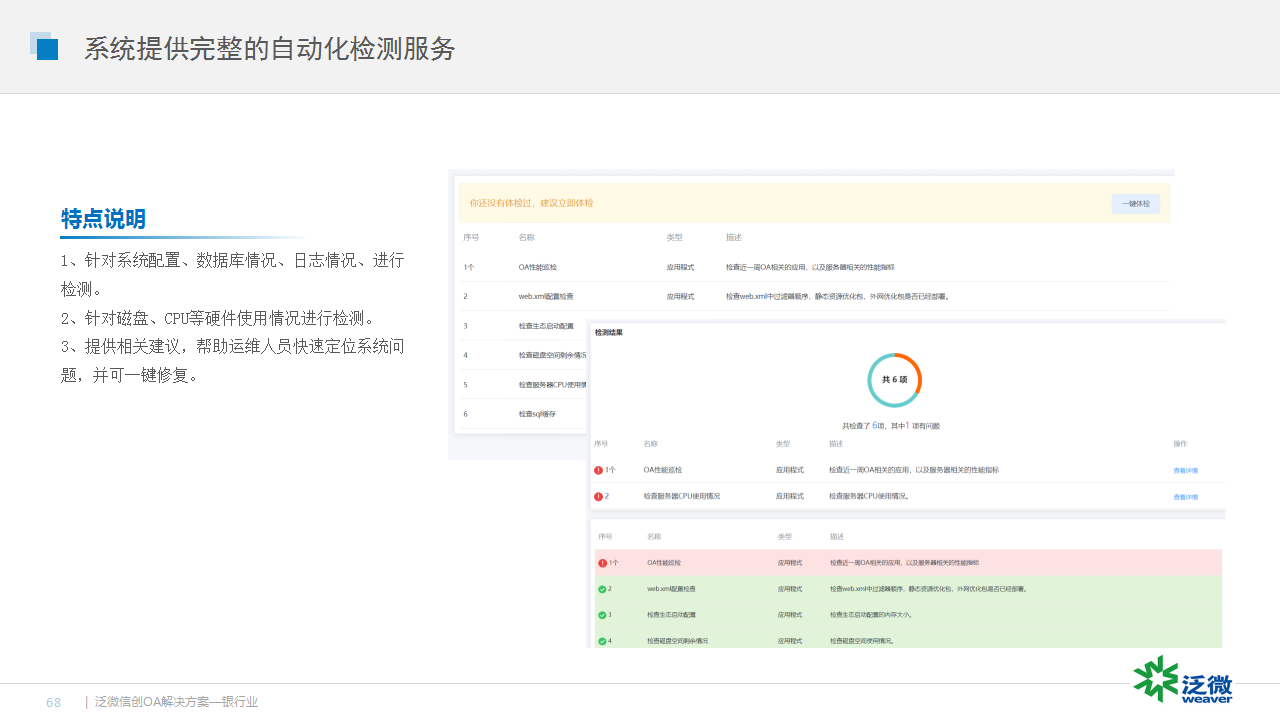This screenshot has height=720, width=1280.
Task: Select 检查sql缓存 row in the list
Action: coord(536,414)
